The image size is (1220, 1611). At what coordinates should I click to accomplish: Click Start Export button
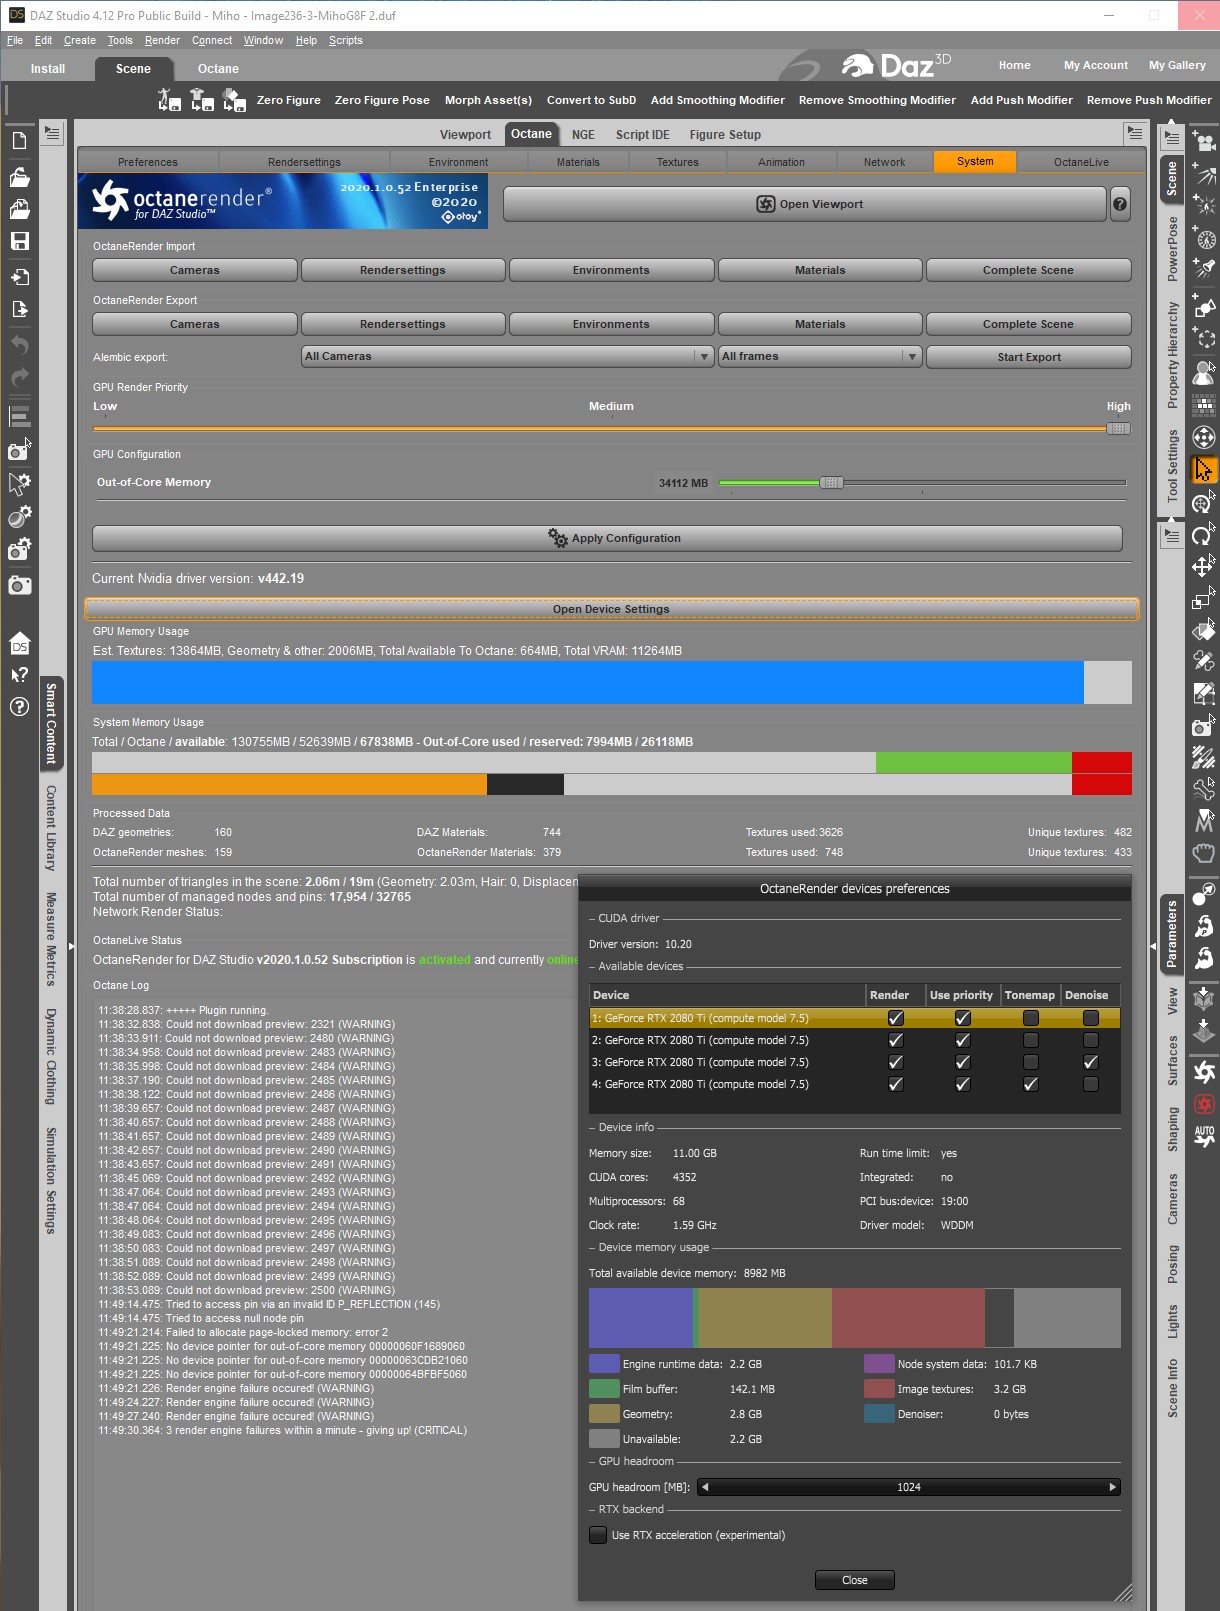1029,357
